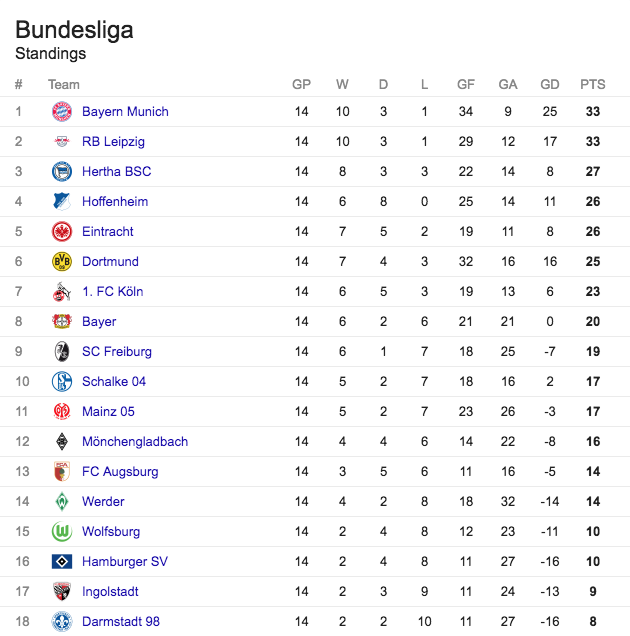Screen dimensions: 630x636
Task: Click the Schalke 04 club crest
Action: [62, 382]
